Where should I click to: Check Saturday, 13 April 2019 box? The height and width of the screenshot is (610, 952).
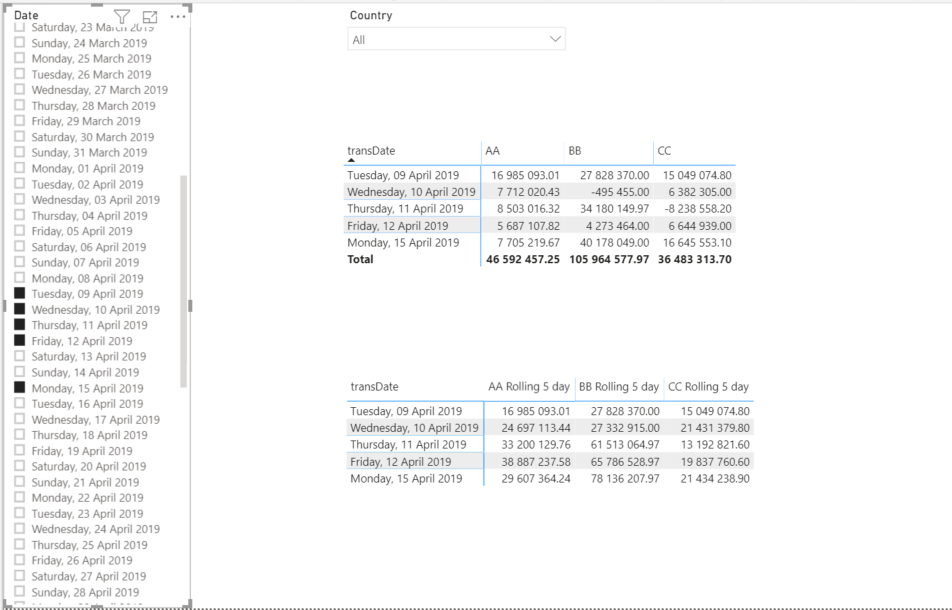19,356
